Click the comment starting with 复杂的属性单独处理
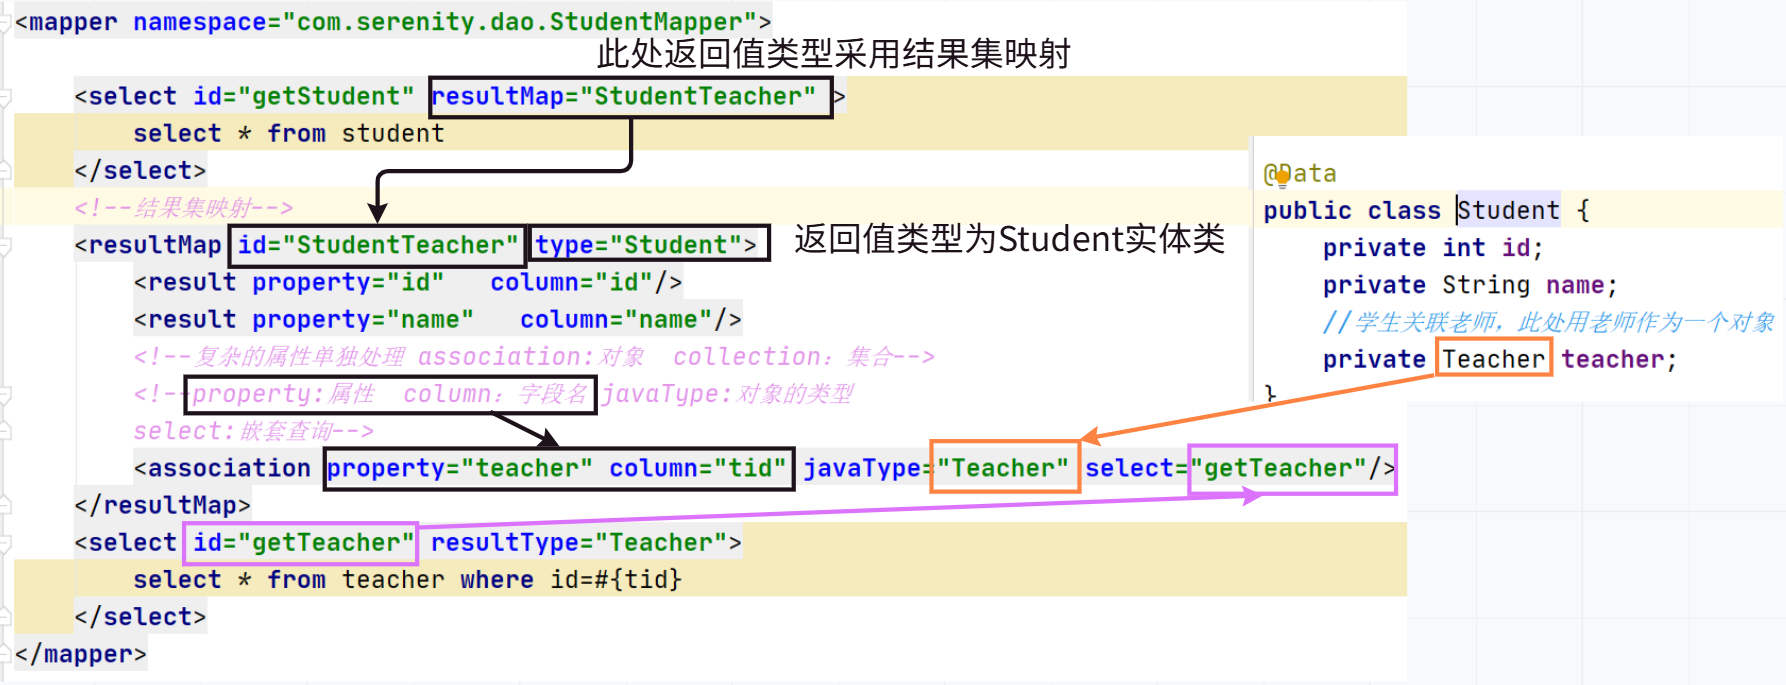 point(534,357)
